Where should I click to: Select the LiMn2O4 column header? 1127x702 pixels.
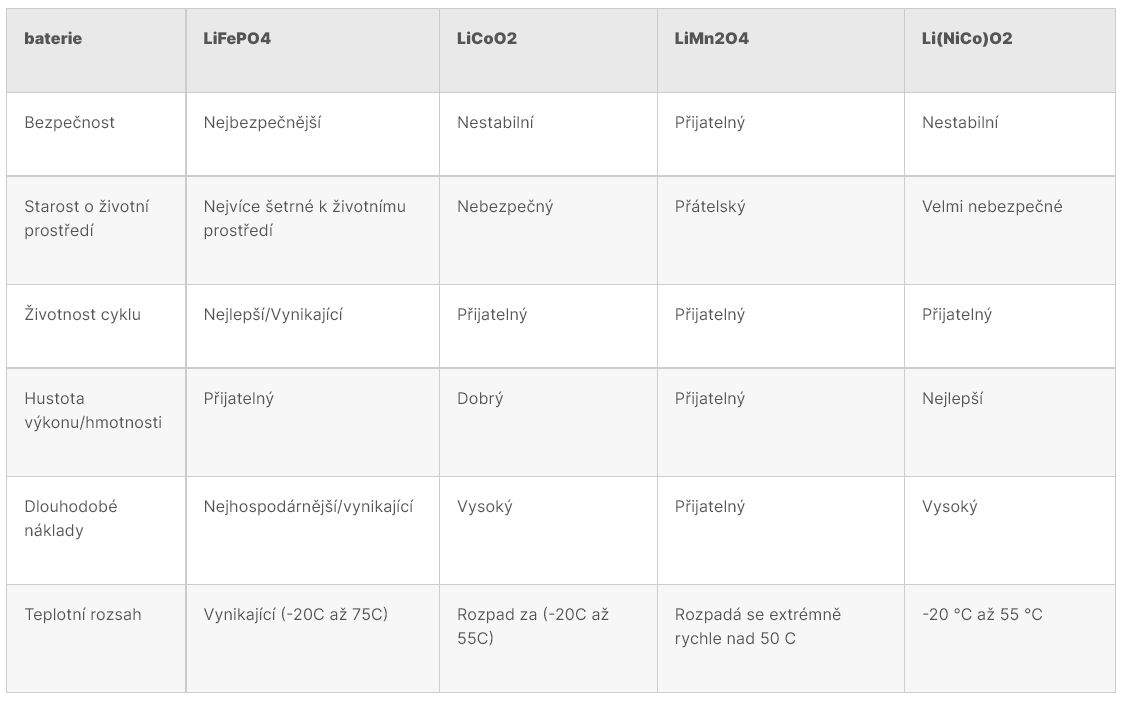tap(712, 39)
